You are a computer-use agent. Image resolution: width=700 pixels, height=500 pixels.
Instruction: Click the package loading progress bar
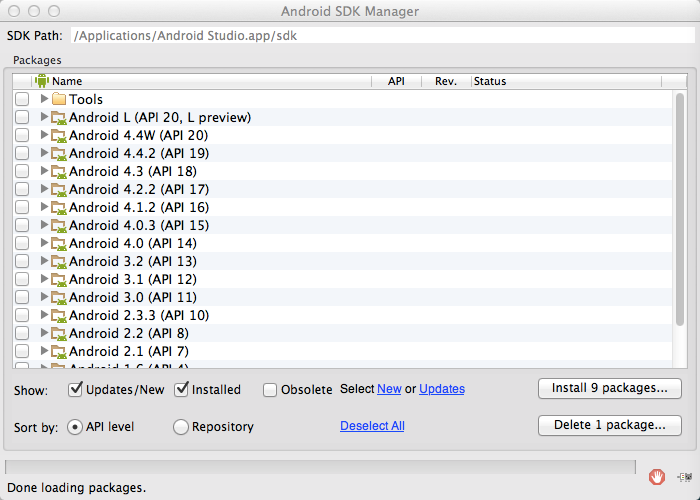click(x=320, y=467)
